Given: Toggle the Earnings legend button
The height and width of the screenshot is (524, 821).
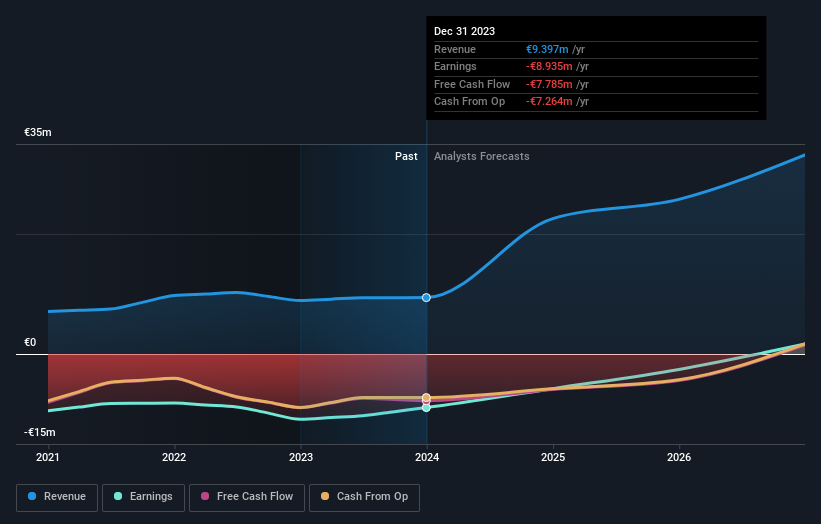Looking at the screenshot, I should pyautogui.click(x=143, y=497).
